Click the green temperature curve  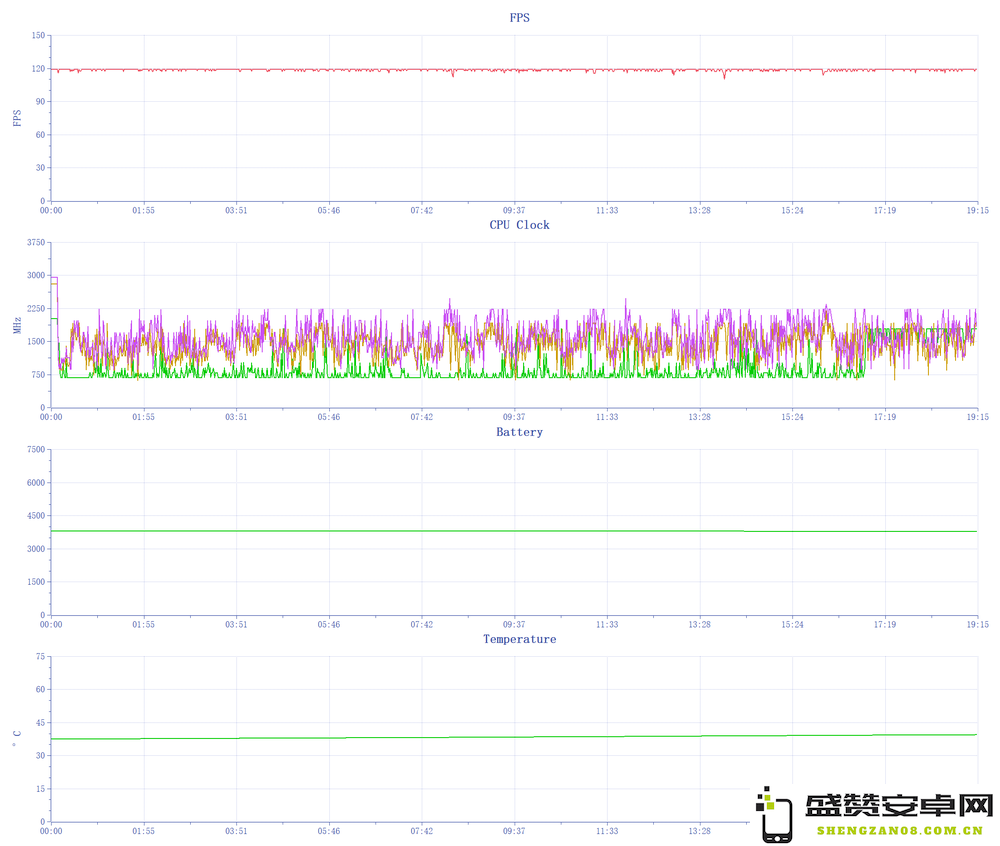(x=514, y=737)
